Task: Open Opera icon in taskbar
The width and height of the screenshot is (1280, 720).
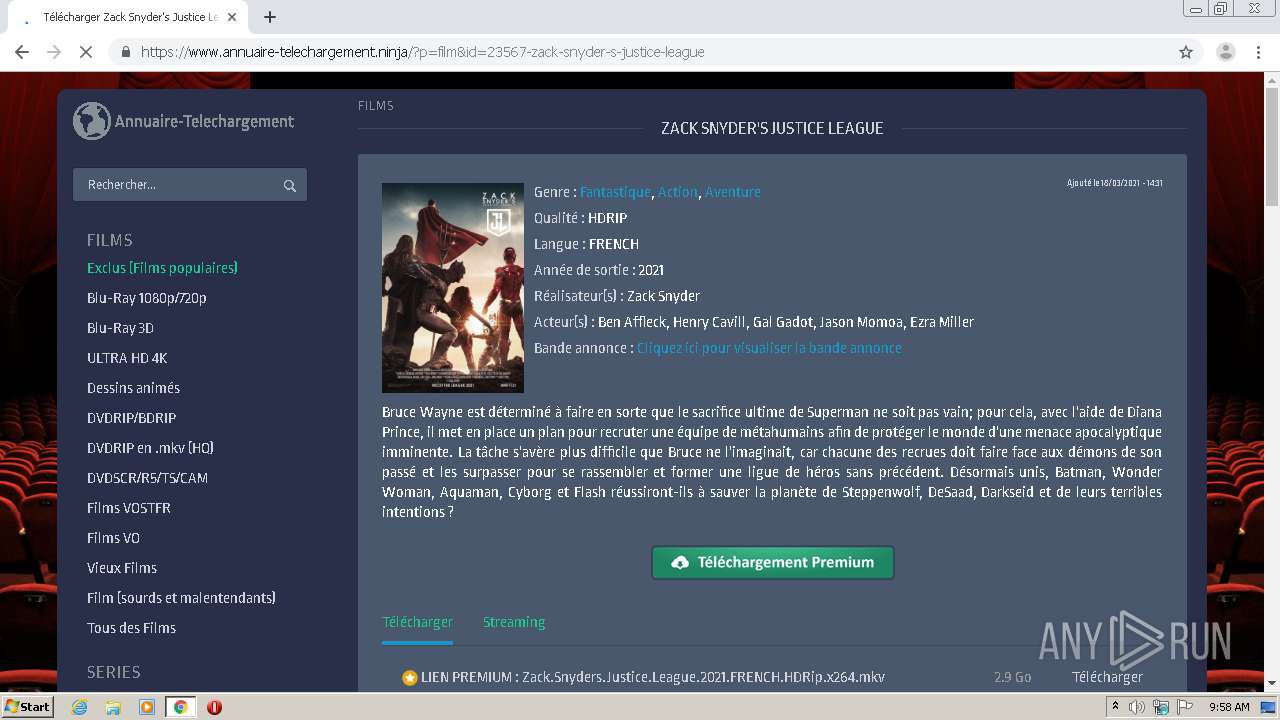Action: pyautogui.click(x=214, y=707)
